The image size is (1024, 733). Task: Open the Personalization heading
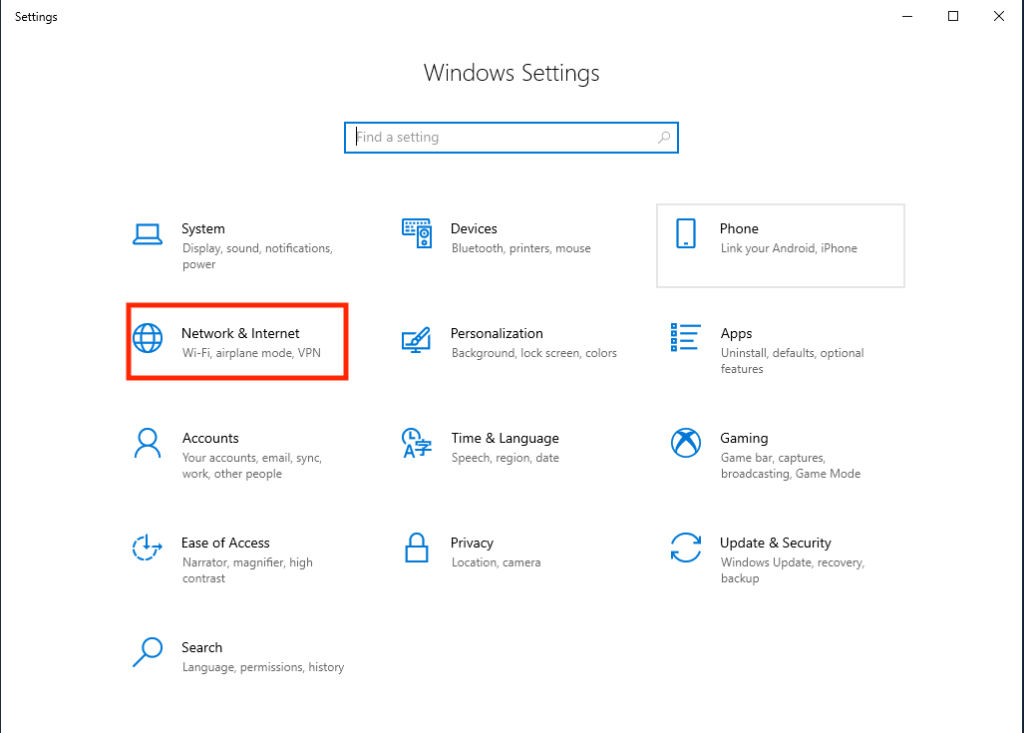tap(496, 333)
